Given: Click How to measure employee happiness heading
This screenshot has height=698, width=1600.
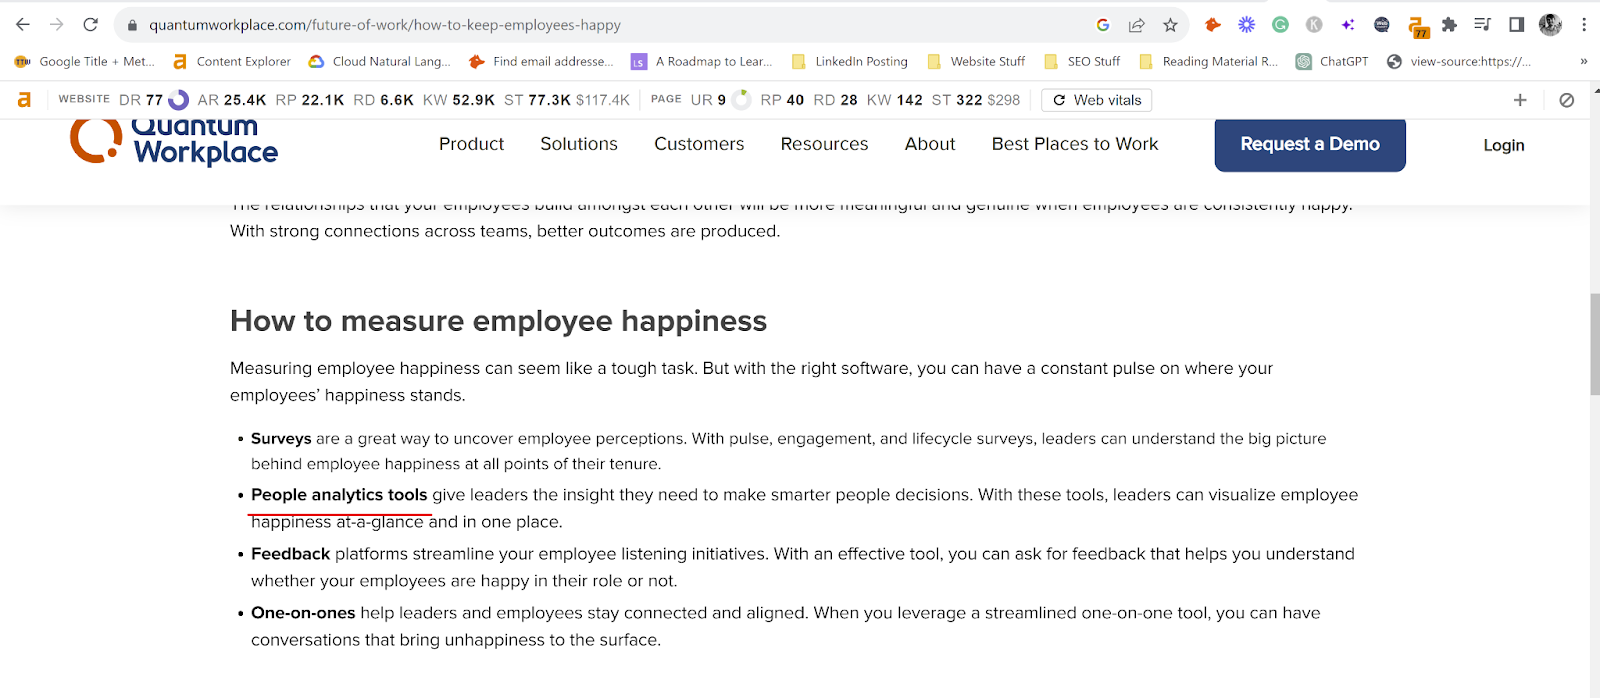Looking at the screenshot, I should tap(498, 321).
